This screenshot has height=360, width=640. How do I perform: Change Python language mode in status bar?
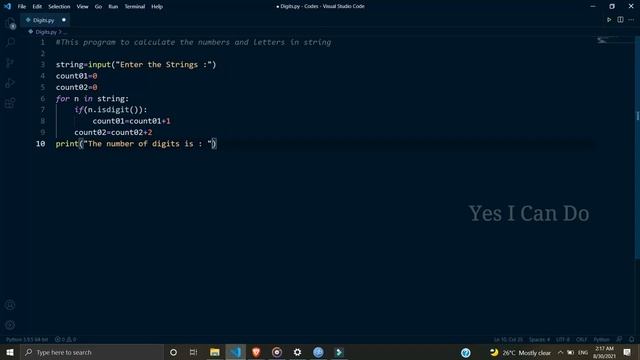(601, 340)
